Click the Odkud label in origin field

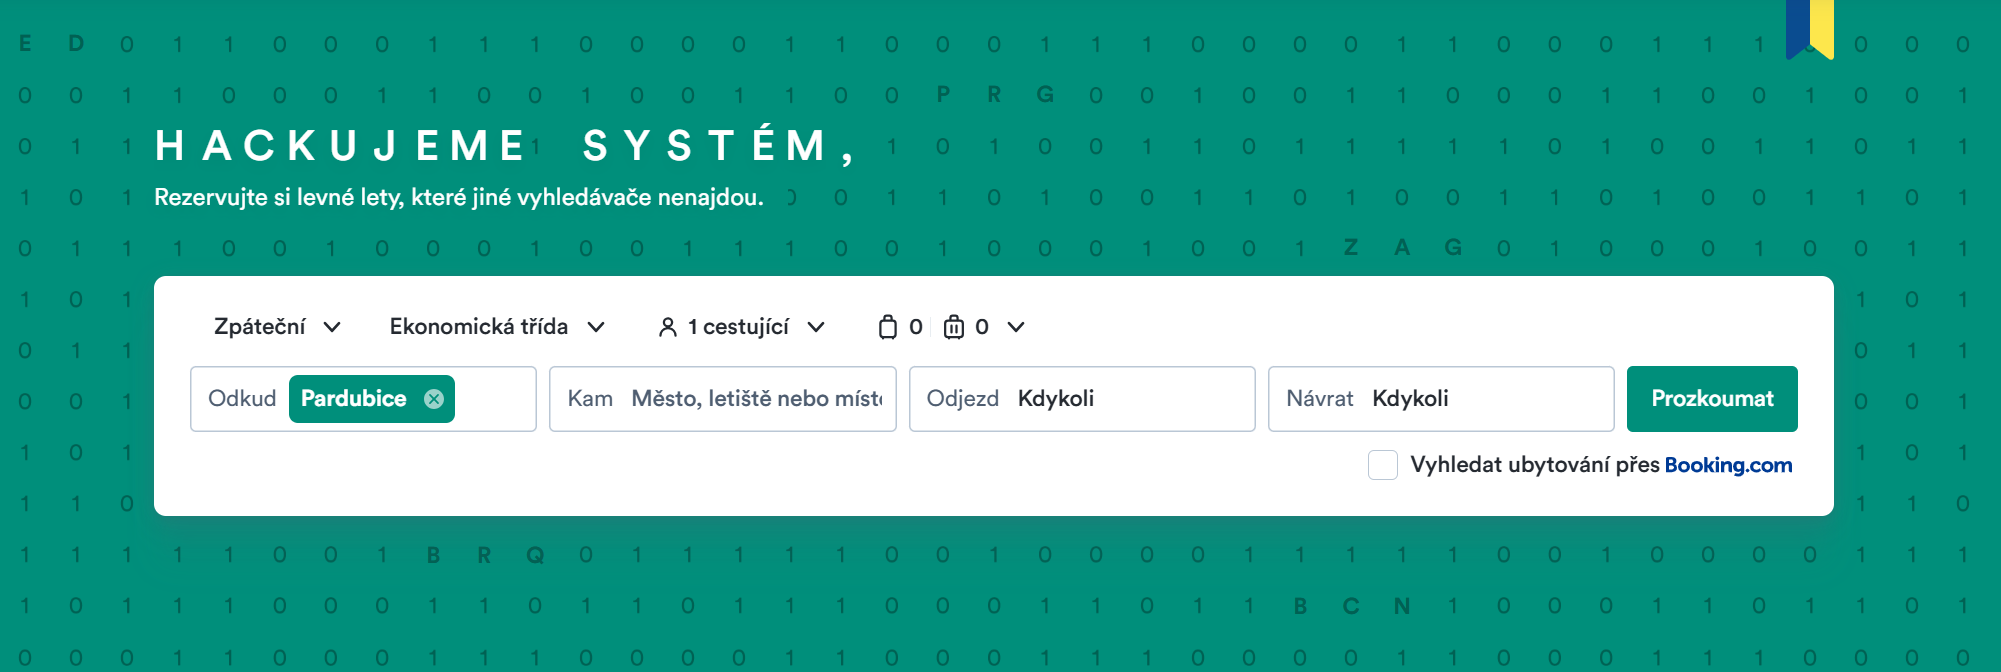click(x=242, y=399)
